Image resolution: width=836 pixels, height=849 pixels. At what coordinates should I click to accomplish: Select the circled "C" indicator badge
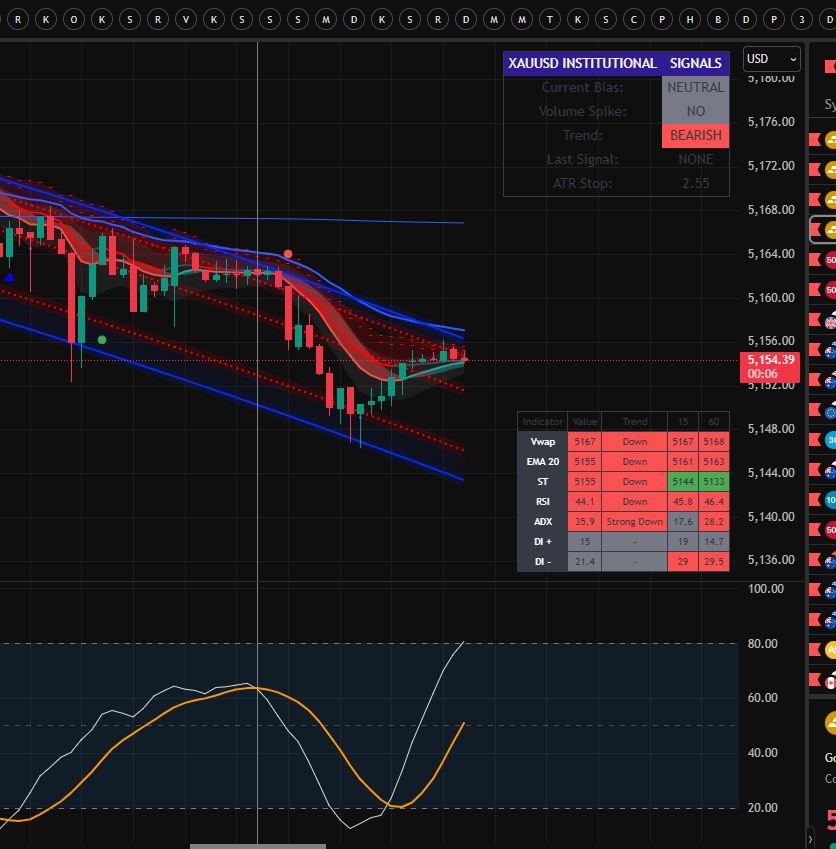click(634, 19)
